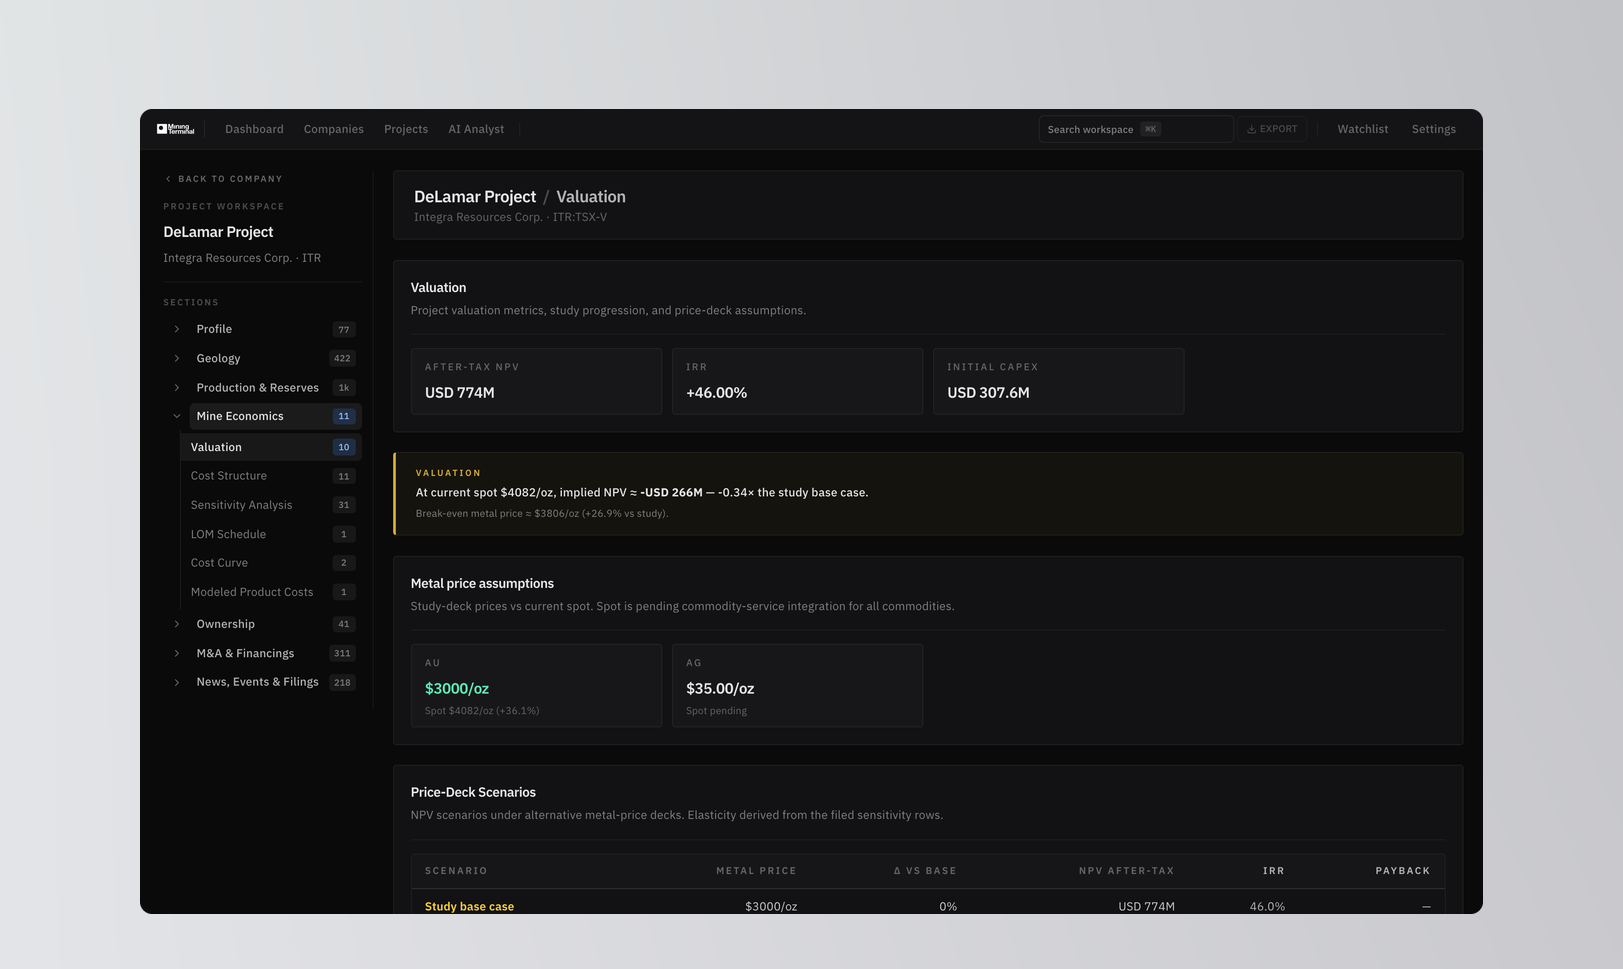Open Settings in the top bar
Image resolution: width=1623 pixels, height=969 pixels.
1434,129
